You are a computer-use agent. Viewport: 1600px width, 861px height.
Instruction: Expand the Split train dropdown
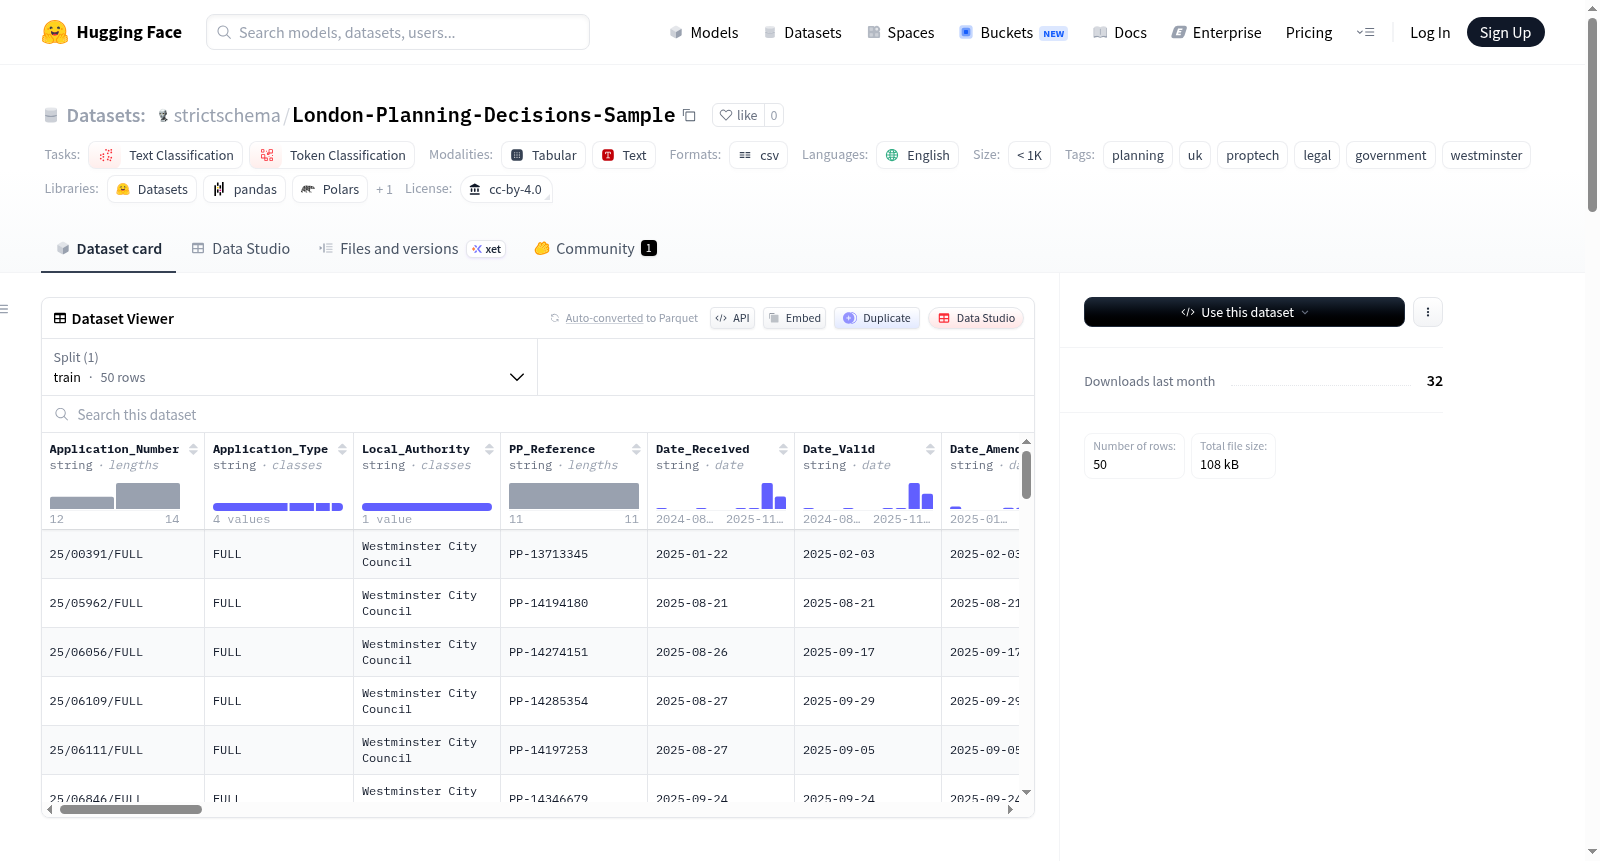click(289, 367)
